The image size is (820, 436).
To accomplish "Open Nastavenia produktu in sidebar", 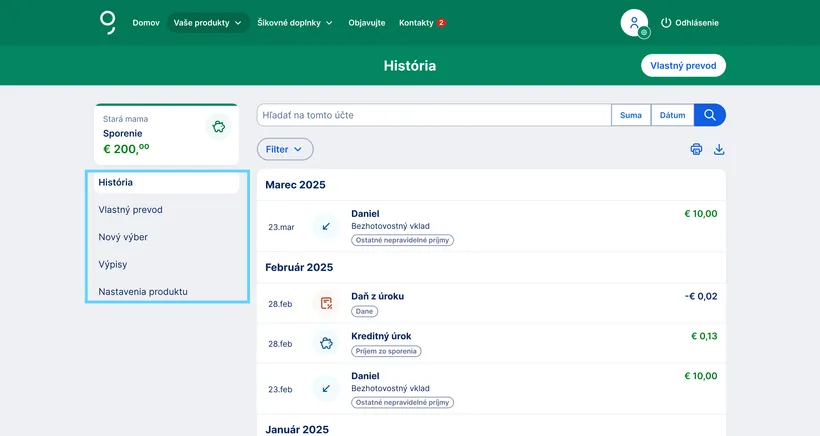I will point(143,291).
